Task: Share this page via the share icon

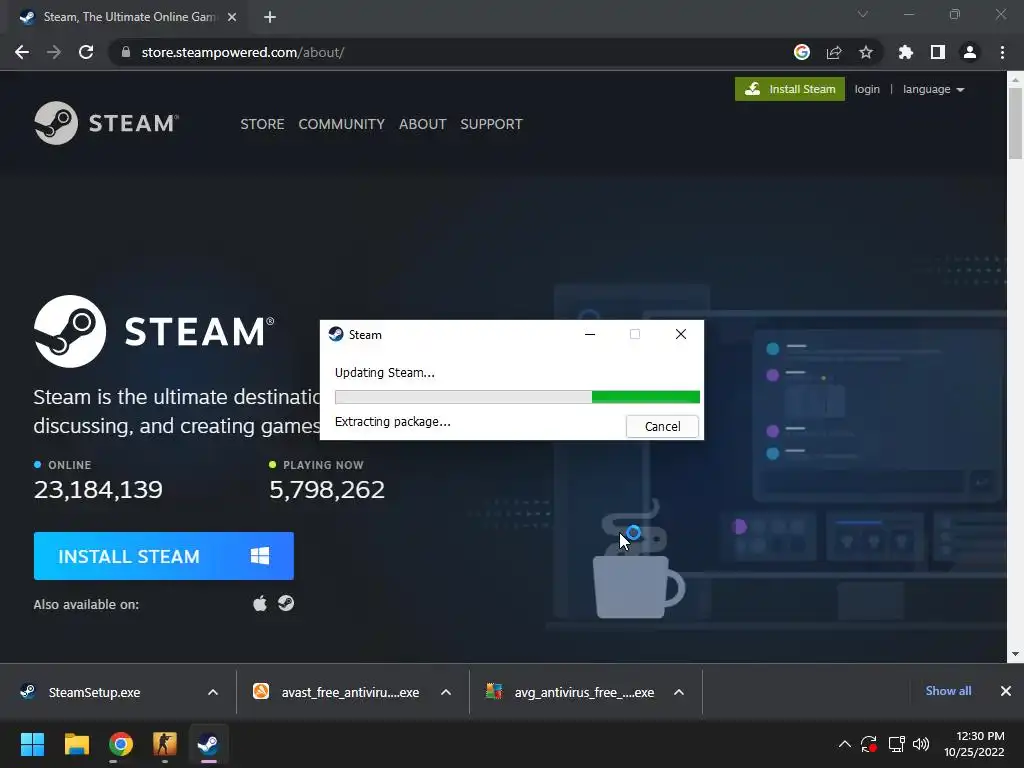Action: [834, 52]
